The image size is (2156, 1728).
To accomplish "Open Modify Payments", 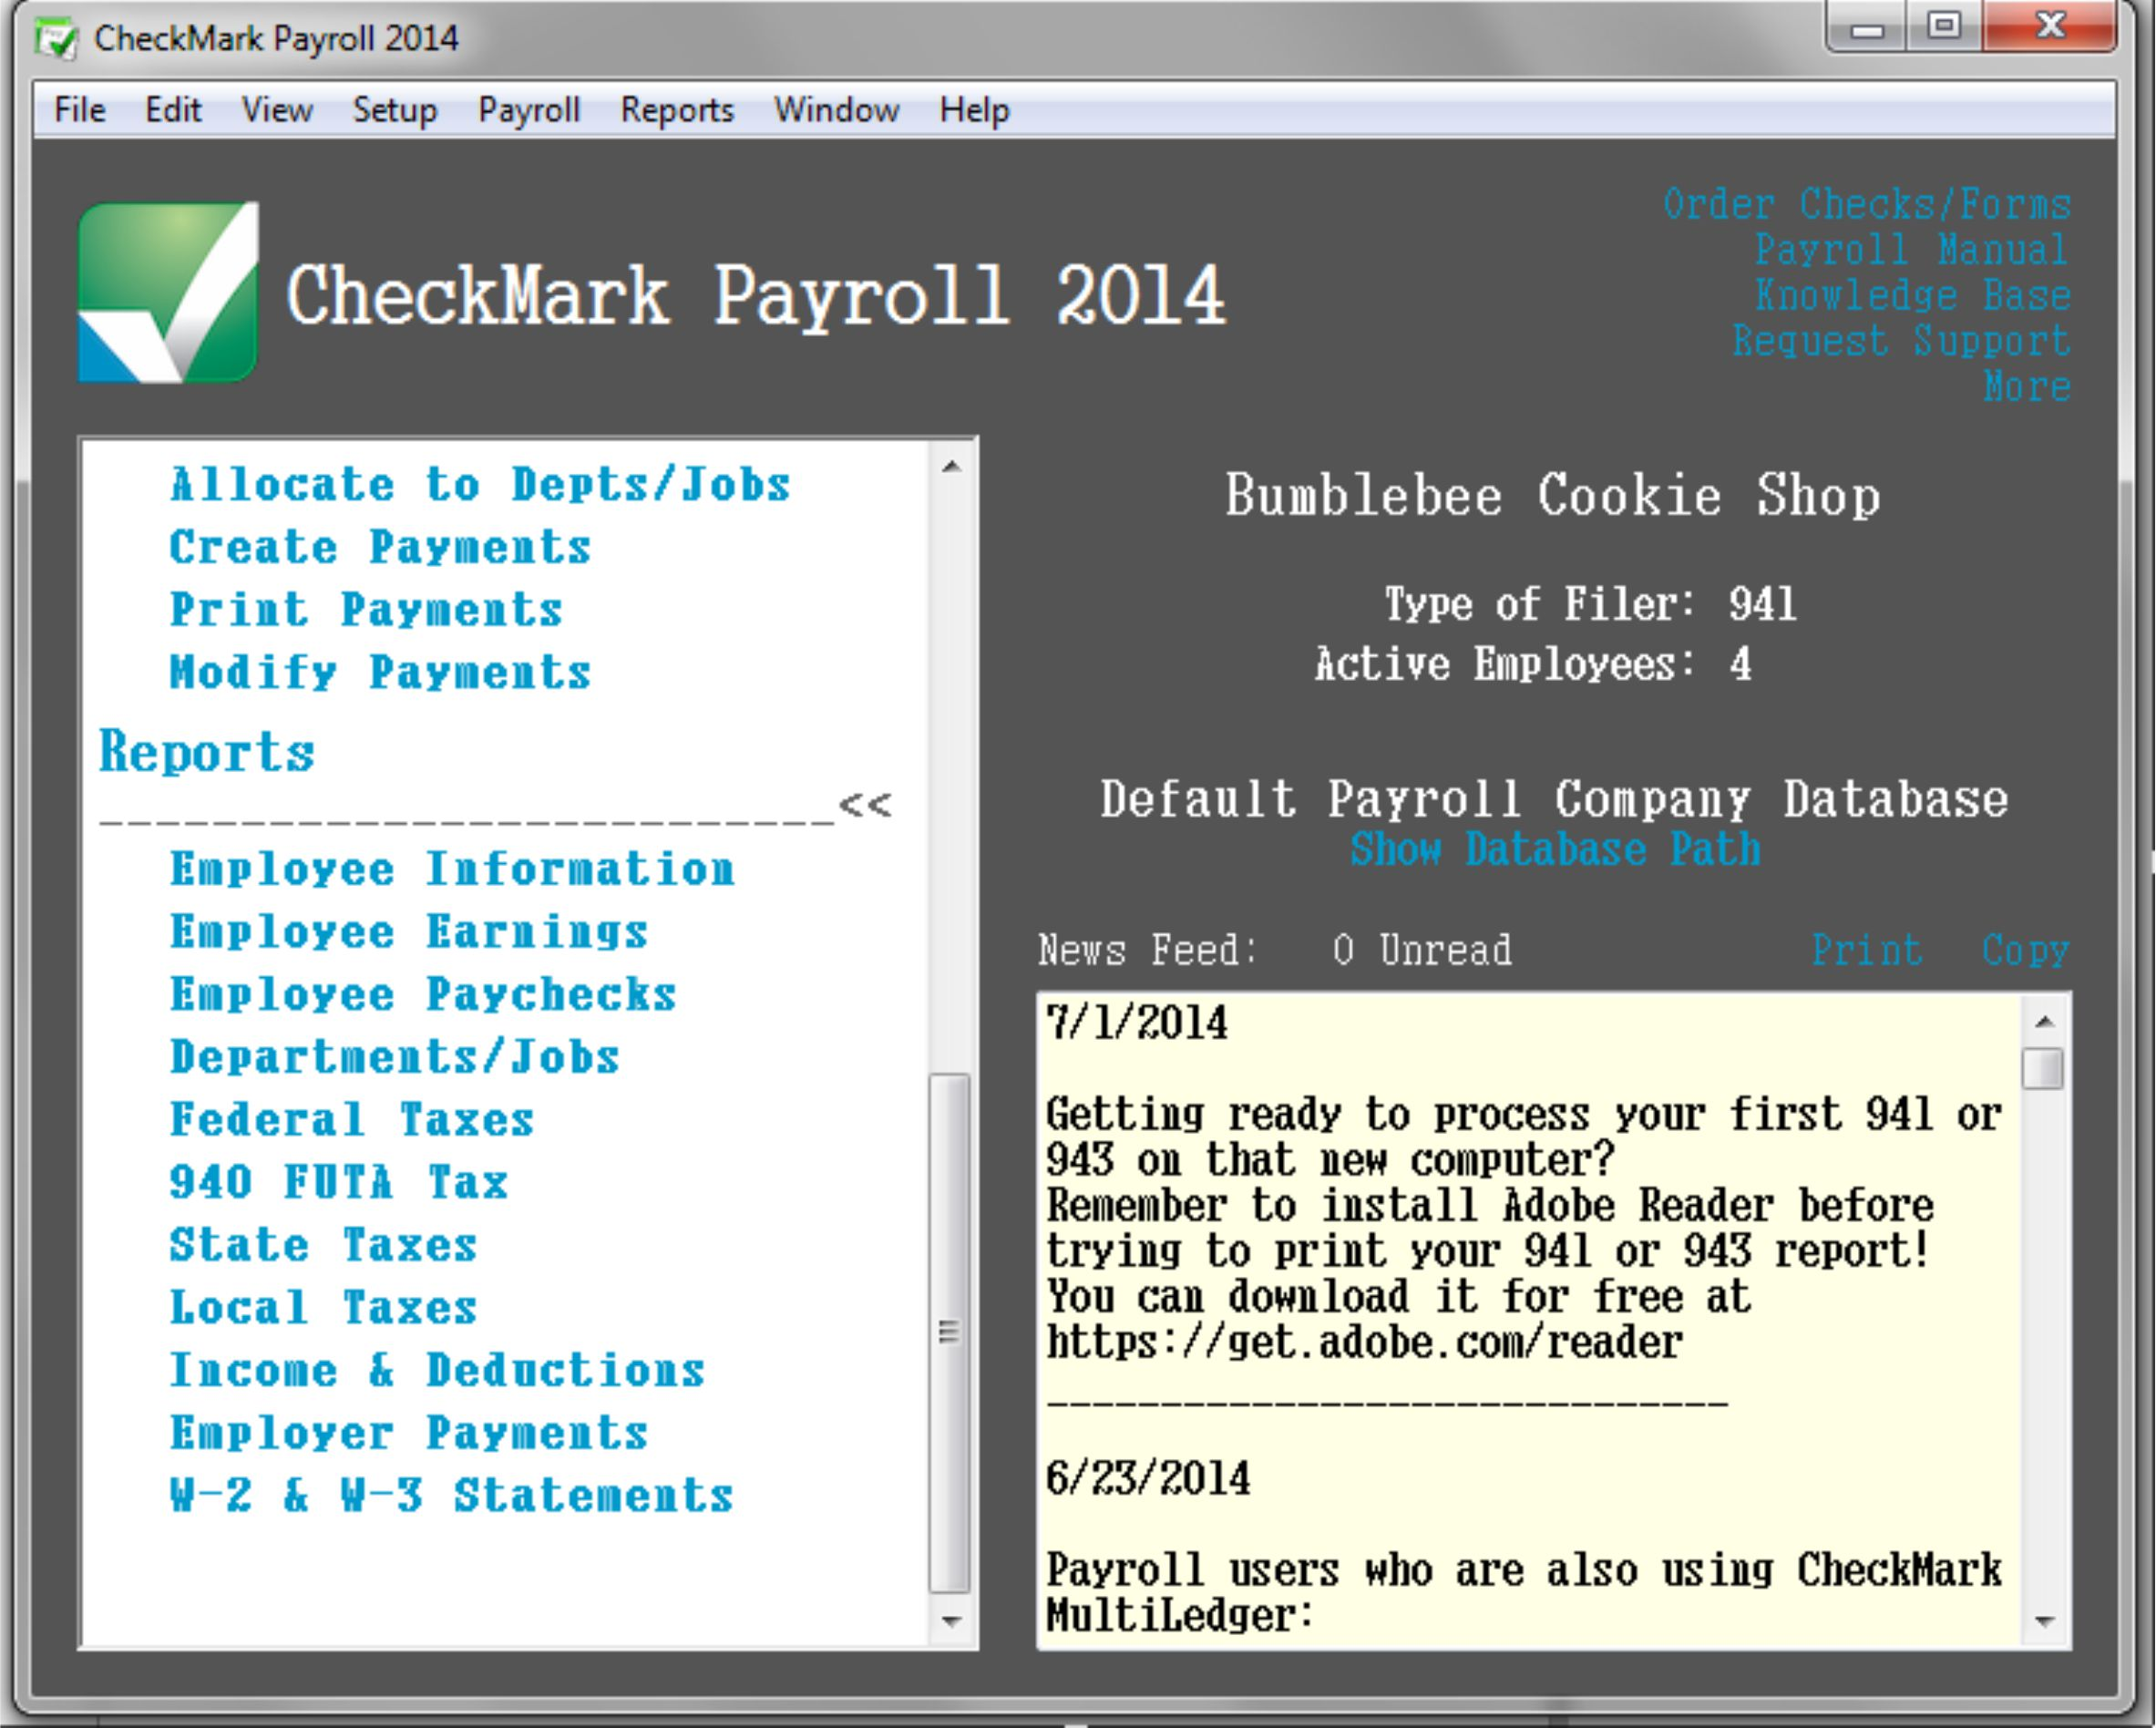I will coord(380,672).
